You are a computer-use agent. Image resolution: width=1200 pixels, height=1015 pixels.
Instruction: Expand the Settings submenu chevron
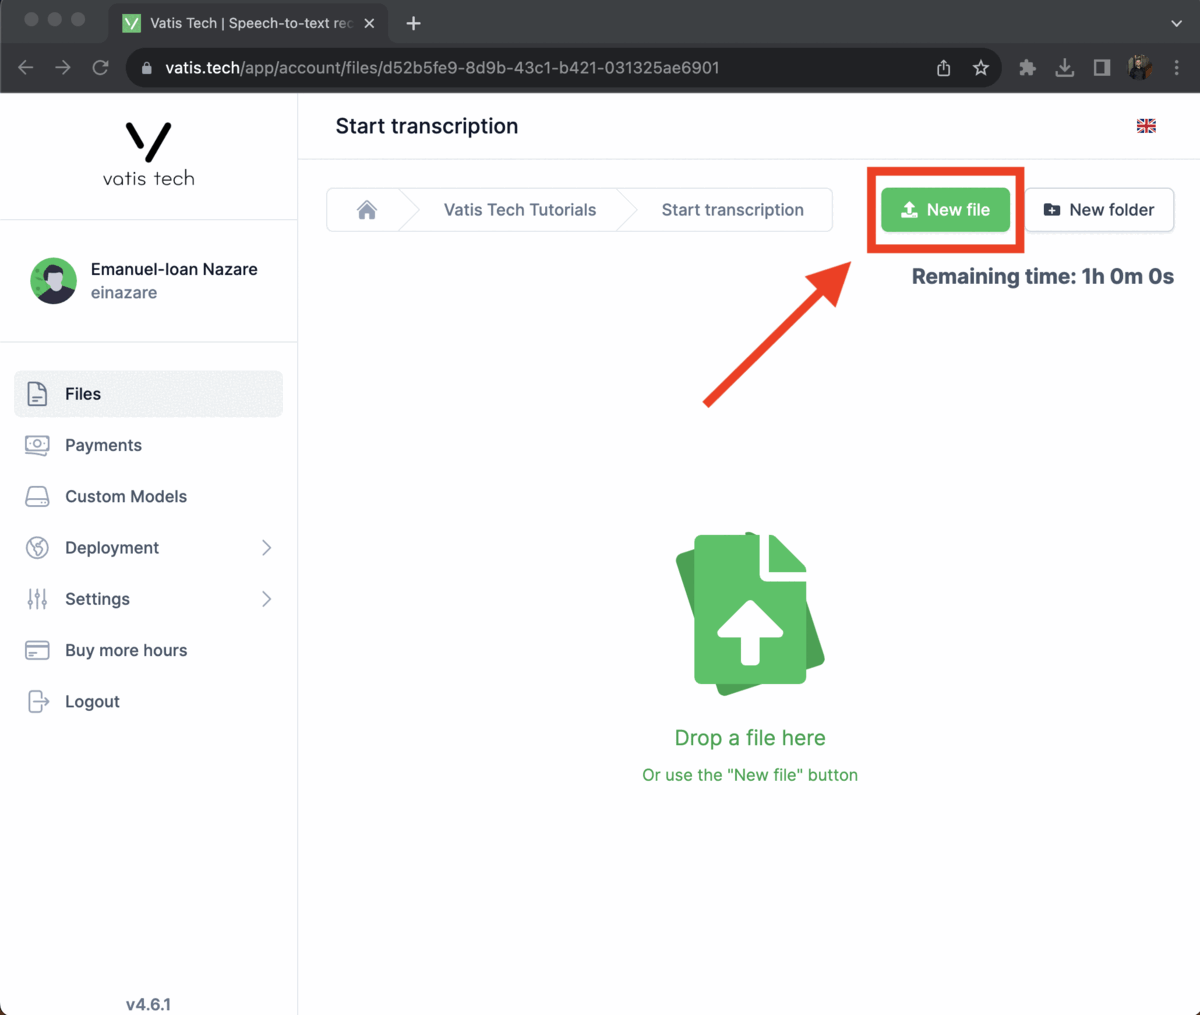click(x=266, y=599)
